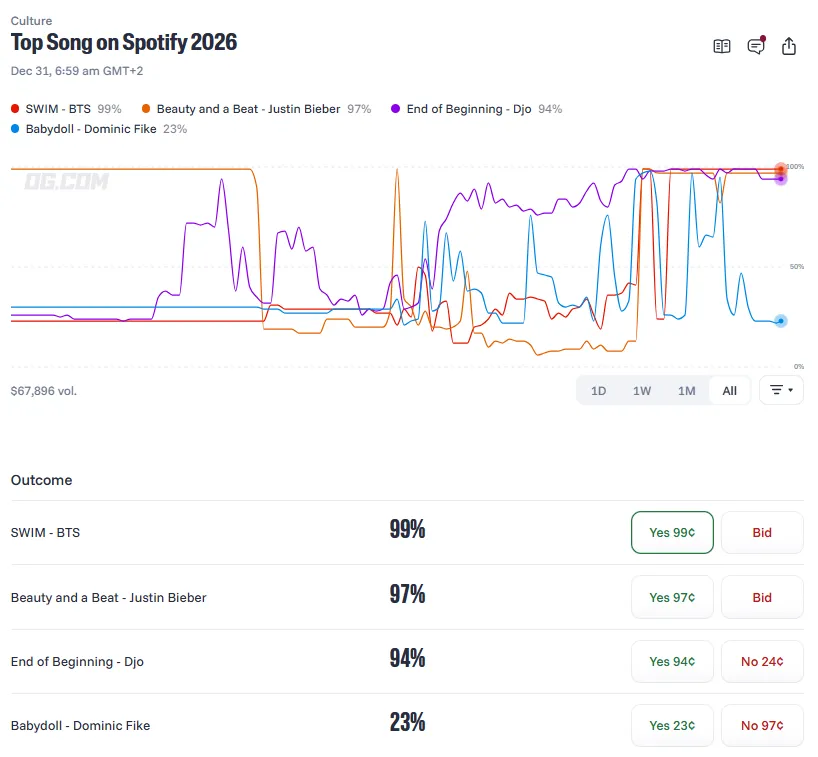Screen dimensions: 818x757
Task: Click Yes 94¢ for End of Beginning
Action: (672, 662)
